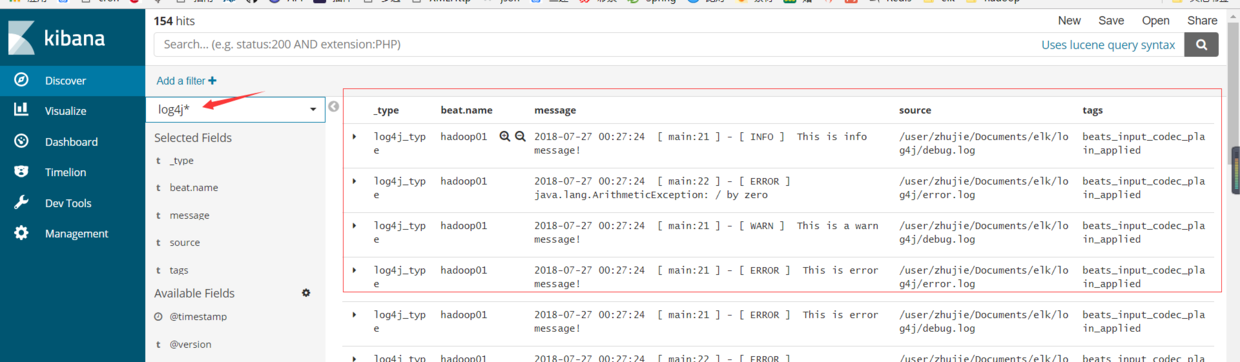Select the tags selected field
Screen dimensions: 1240x362
point(179,270)
